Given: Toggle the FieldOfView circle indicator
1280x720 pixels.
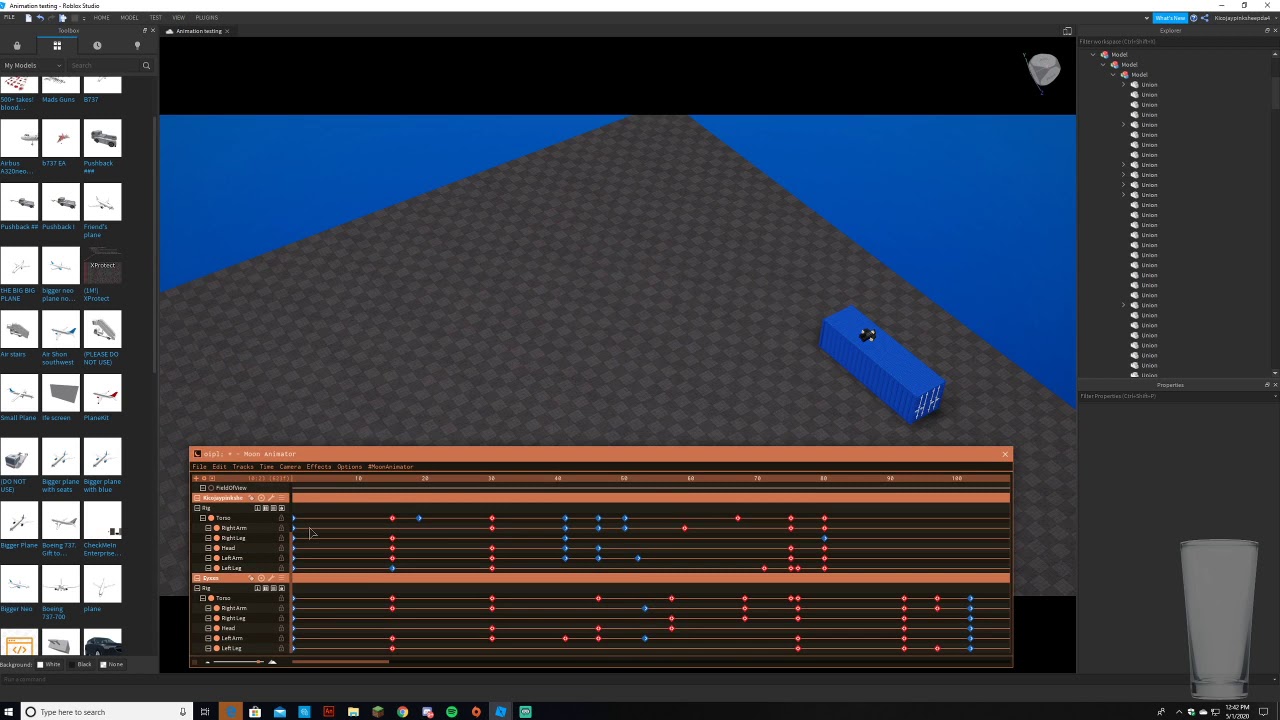Looking at the screenshot, I should 211,488.
